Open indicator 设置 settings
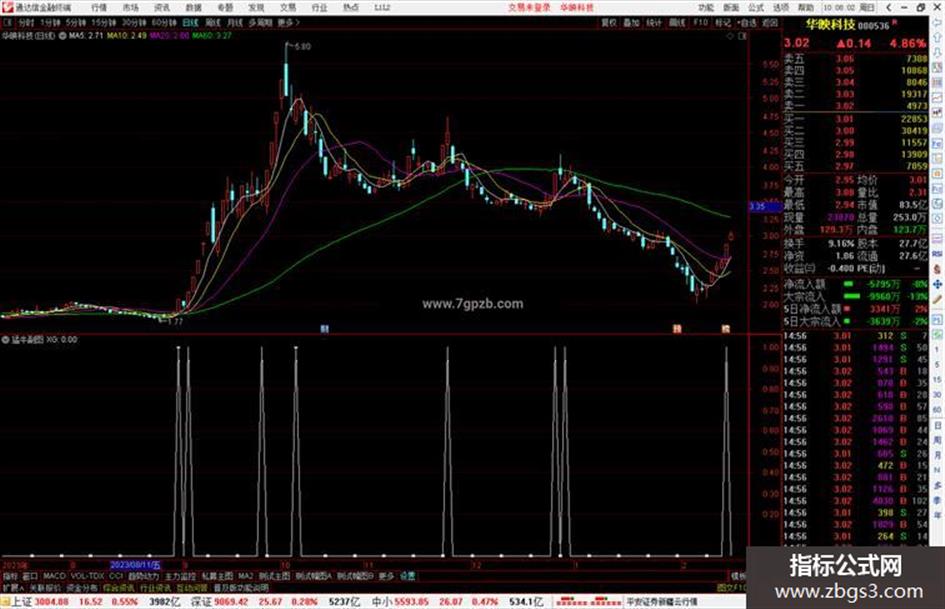Screen dimensions: 945x609 (408, 576)
